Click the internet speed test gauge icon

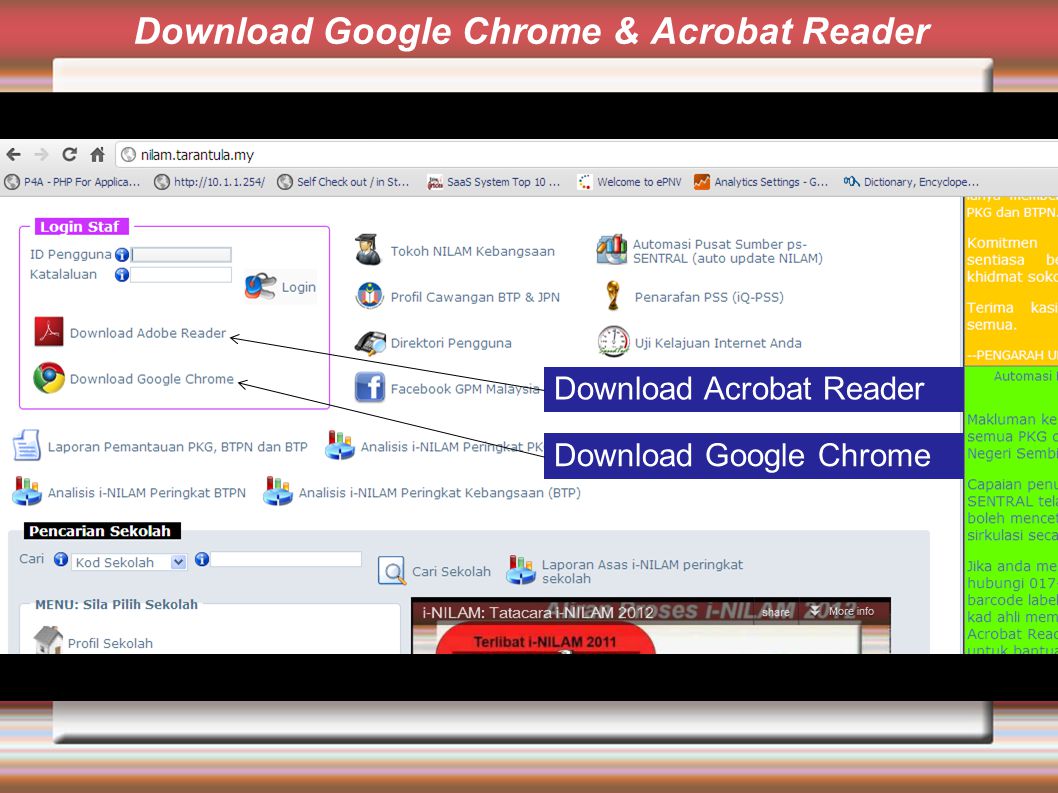click(613, 341)
